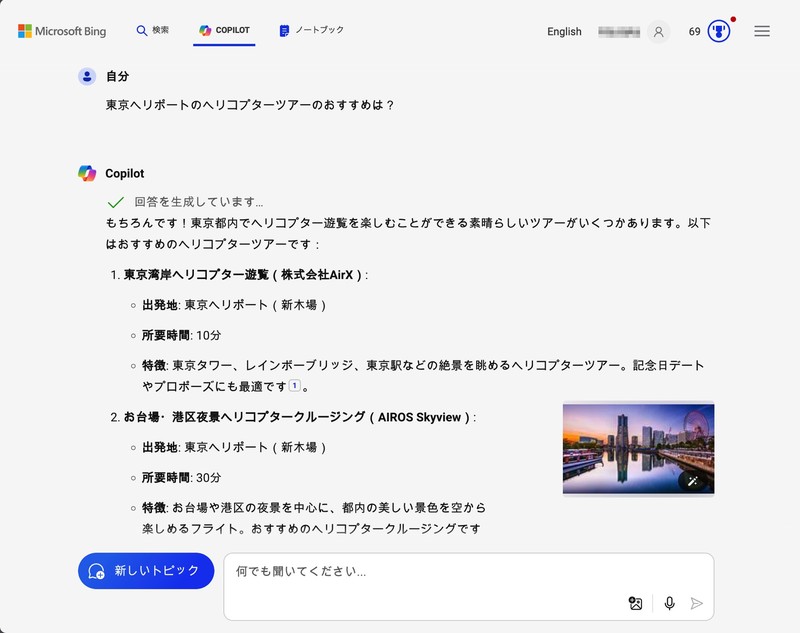Click the 自分 name label

pyautogui.click(x=117, y=77)
